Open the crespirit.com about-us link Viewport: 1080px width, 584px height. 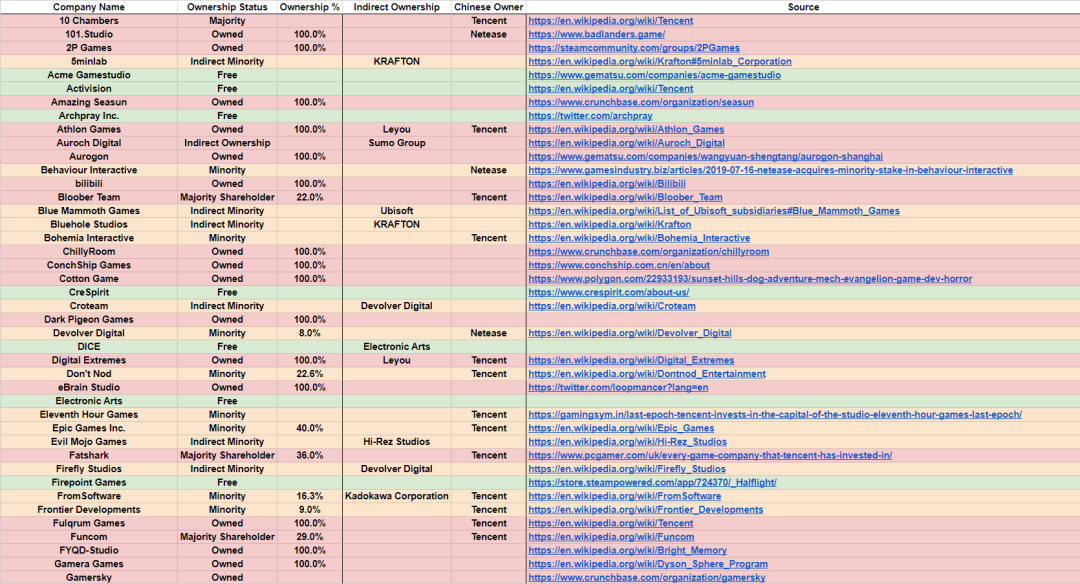point(609,293)
